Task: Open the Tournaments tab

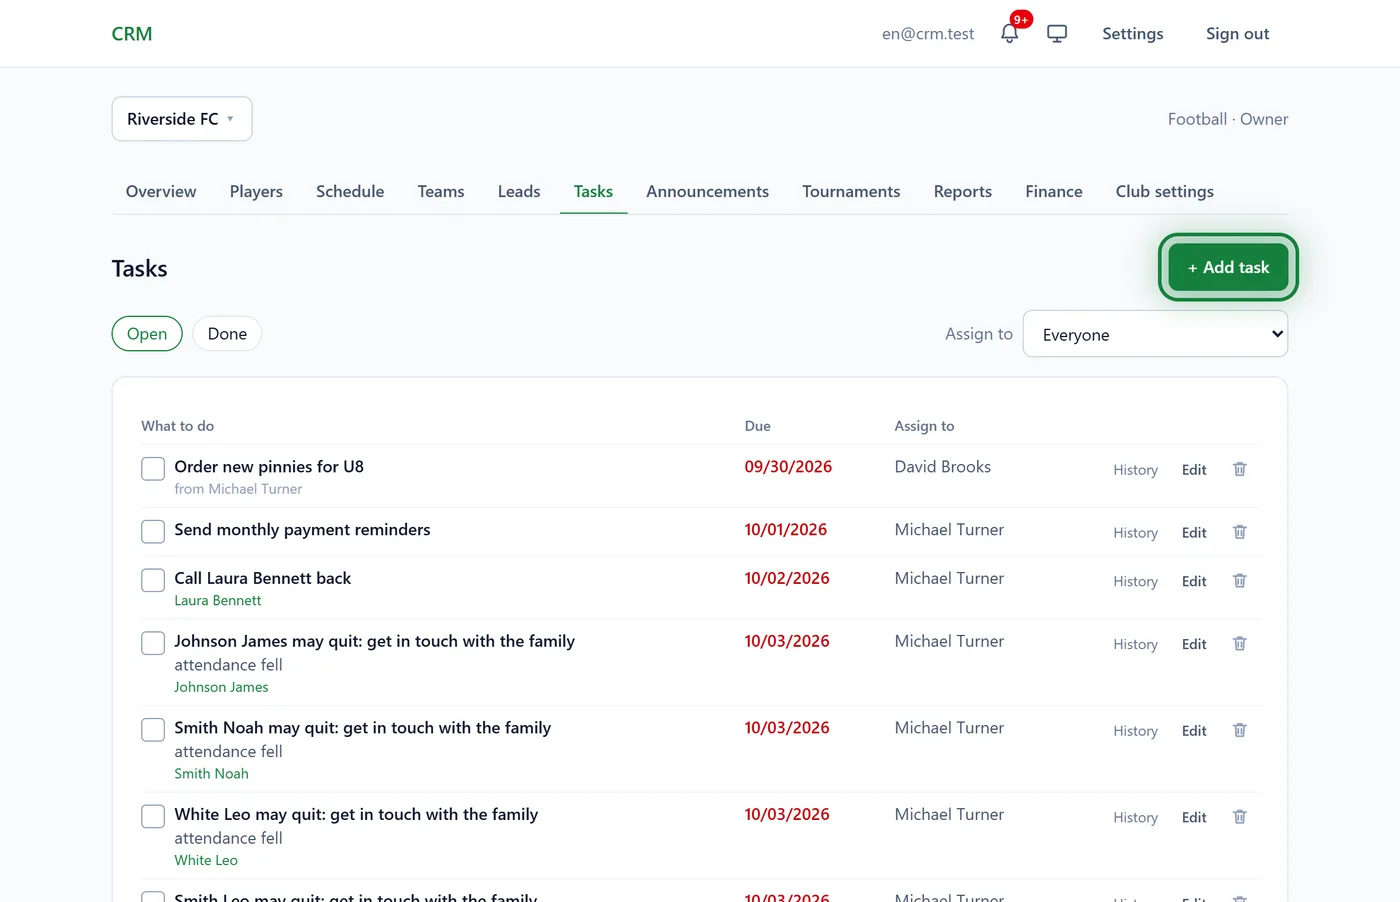Action: [x=851, y=191]
